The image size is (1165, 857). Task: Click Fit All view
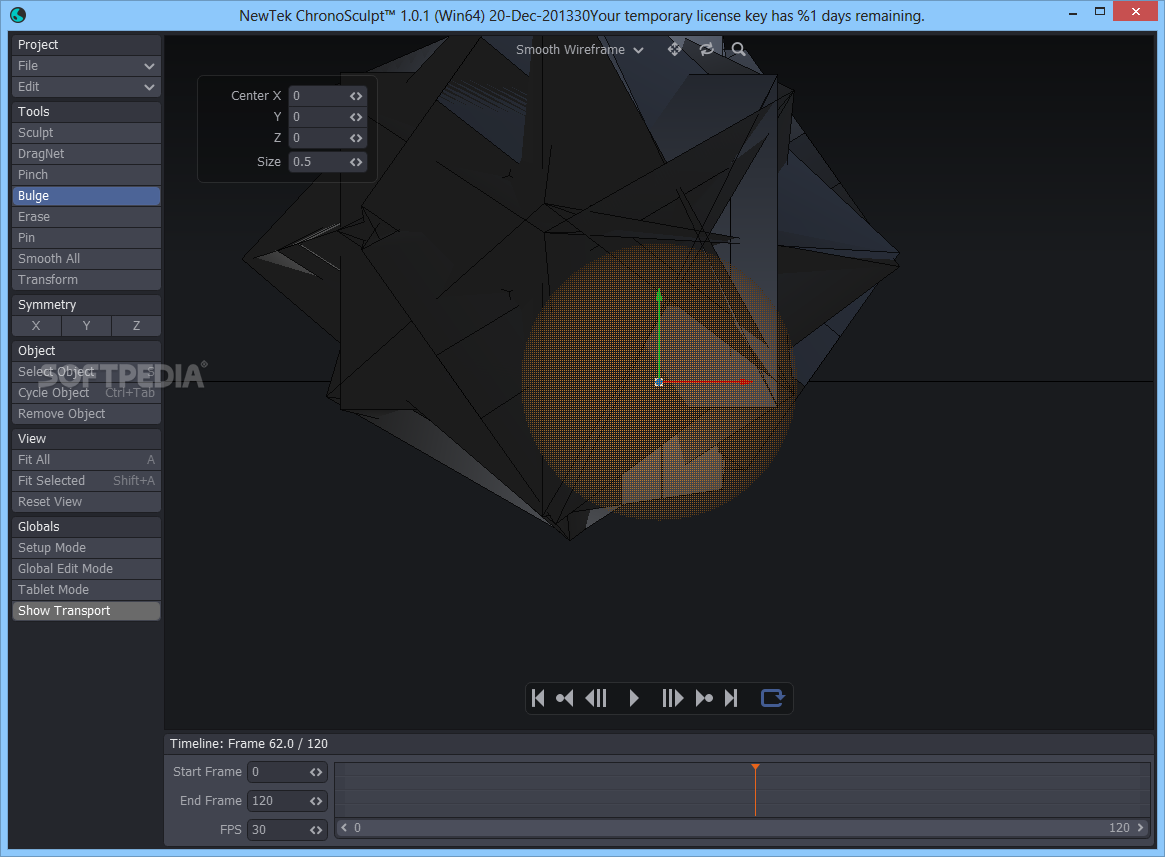[x=86, y=459]
